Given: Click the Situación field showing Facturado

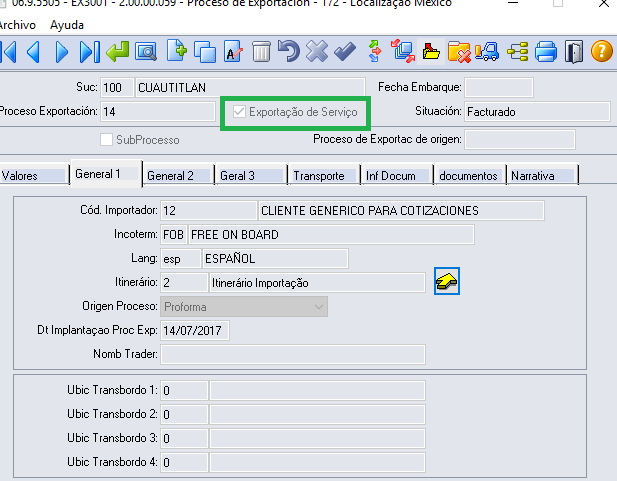Looking at the screenshot, I should pos(537,112).
